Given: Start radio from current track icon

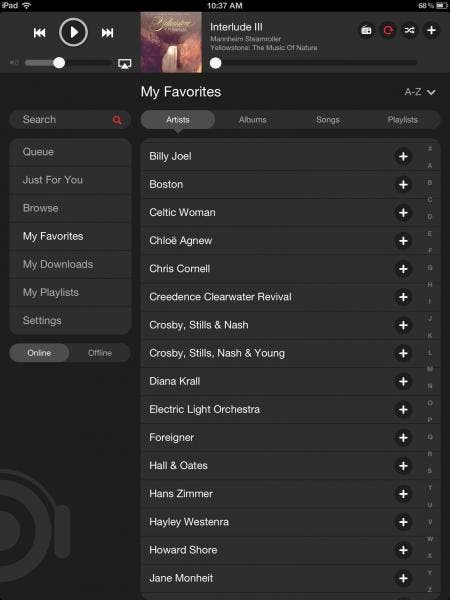Looking at the screenshot, I should 366,30.
